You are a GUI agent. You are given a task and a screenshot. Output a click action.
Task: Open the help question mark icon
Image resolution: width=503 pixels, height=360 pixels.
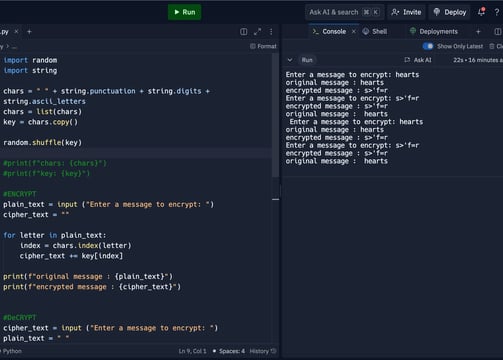pyautogui.click(x=497, y=12)
